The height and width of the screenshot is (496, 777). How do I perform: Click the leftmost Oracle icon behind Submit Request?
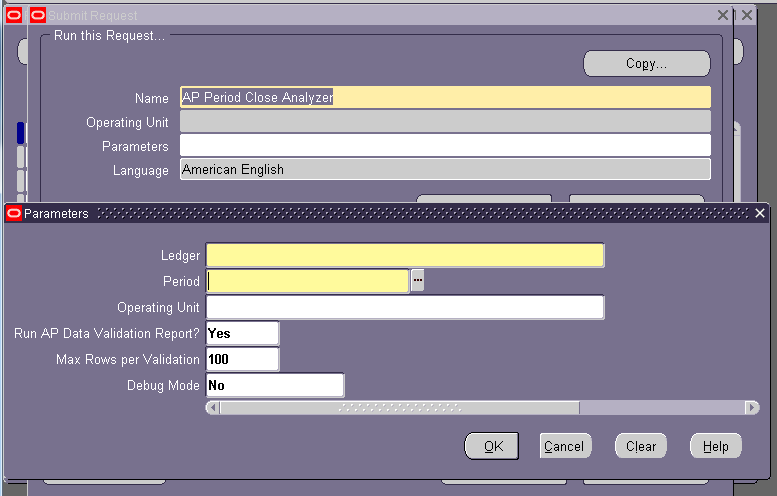(x=14, y=15)
